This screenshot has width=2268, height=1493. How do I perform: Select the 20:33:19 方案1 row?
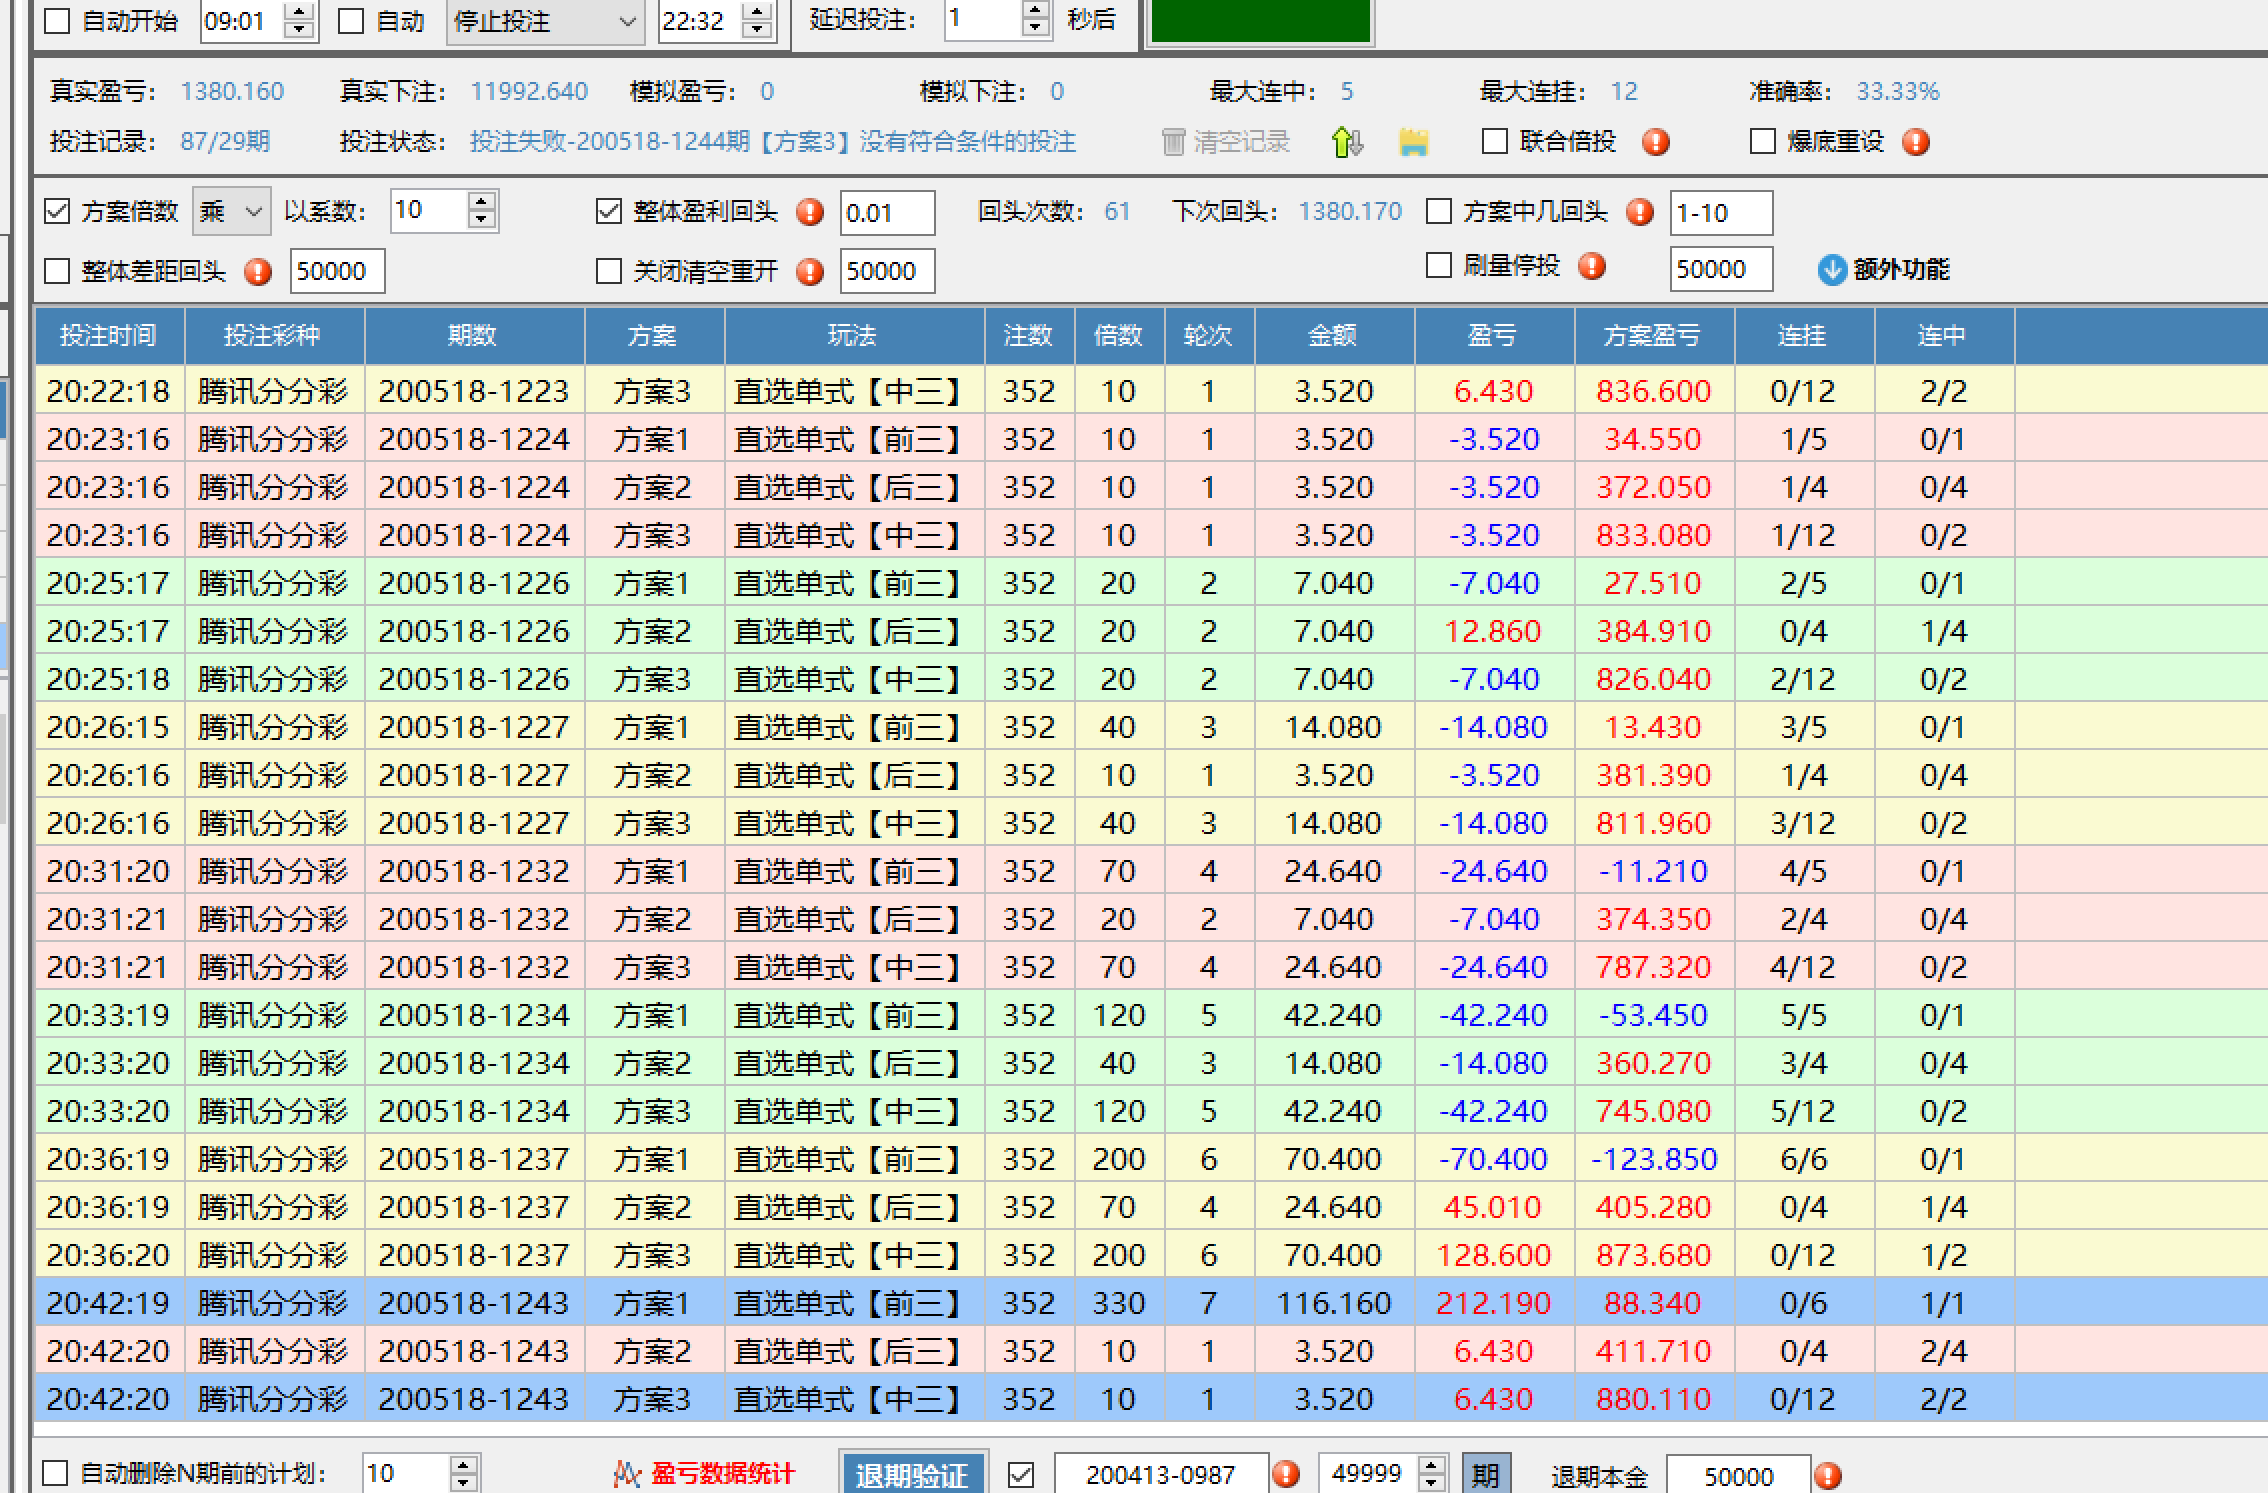pyautogui.click(x=1150, y=1015)
